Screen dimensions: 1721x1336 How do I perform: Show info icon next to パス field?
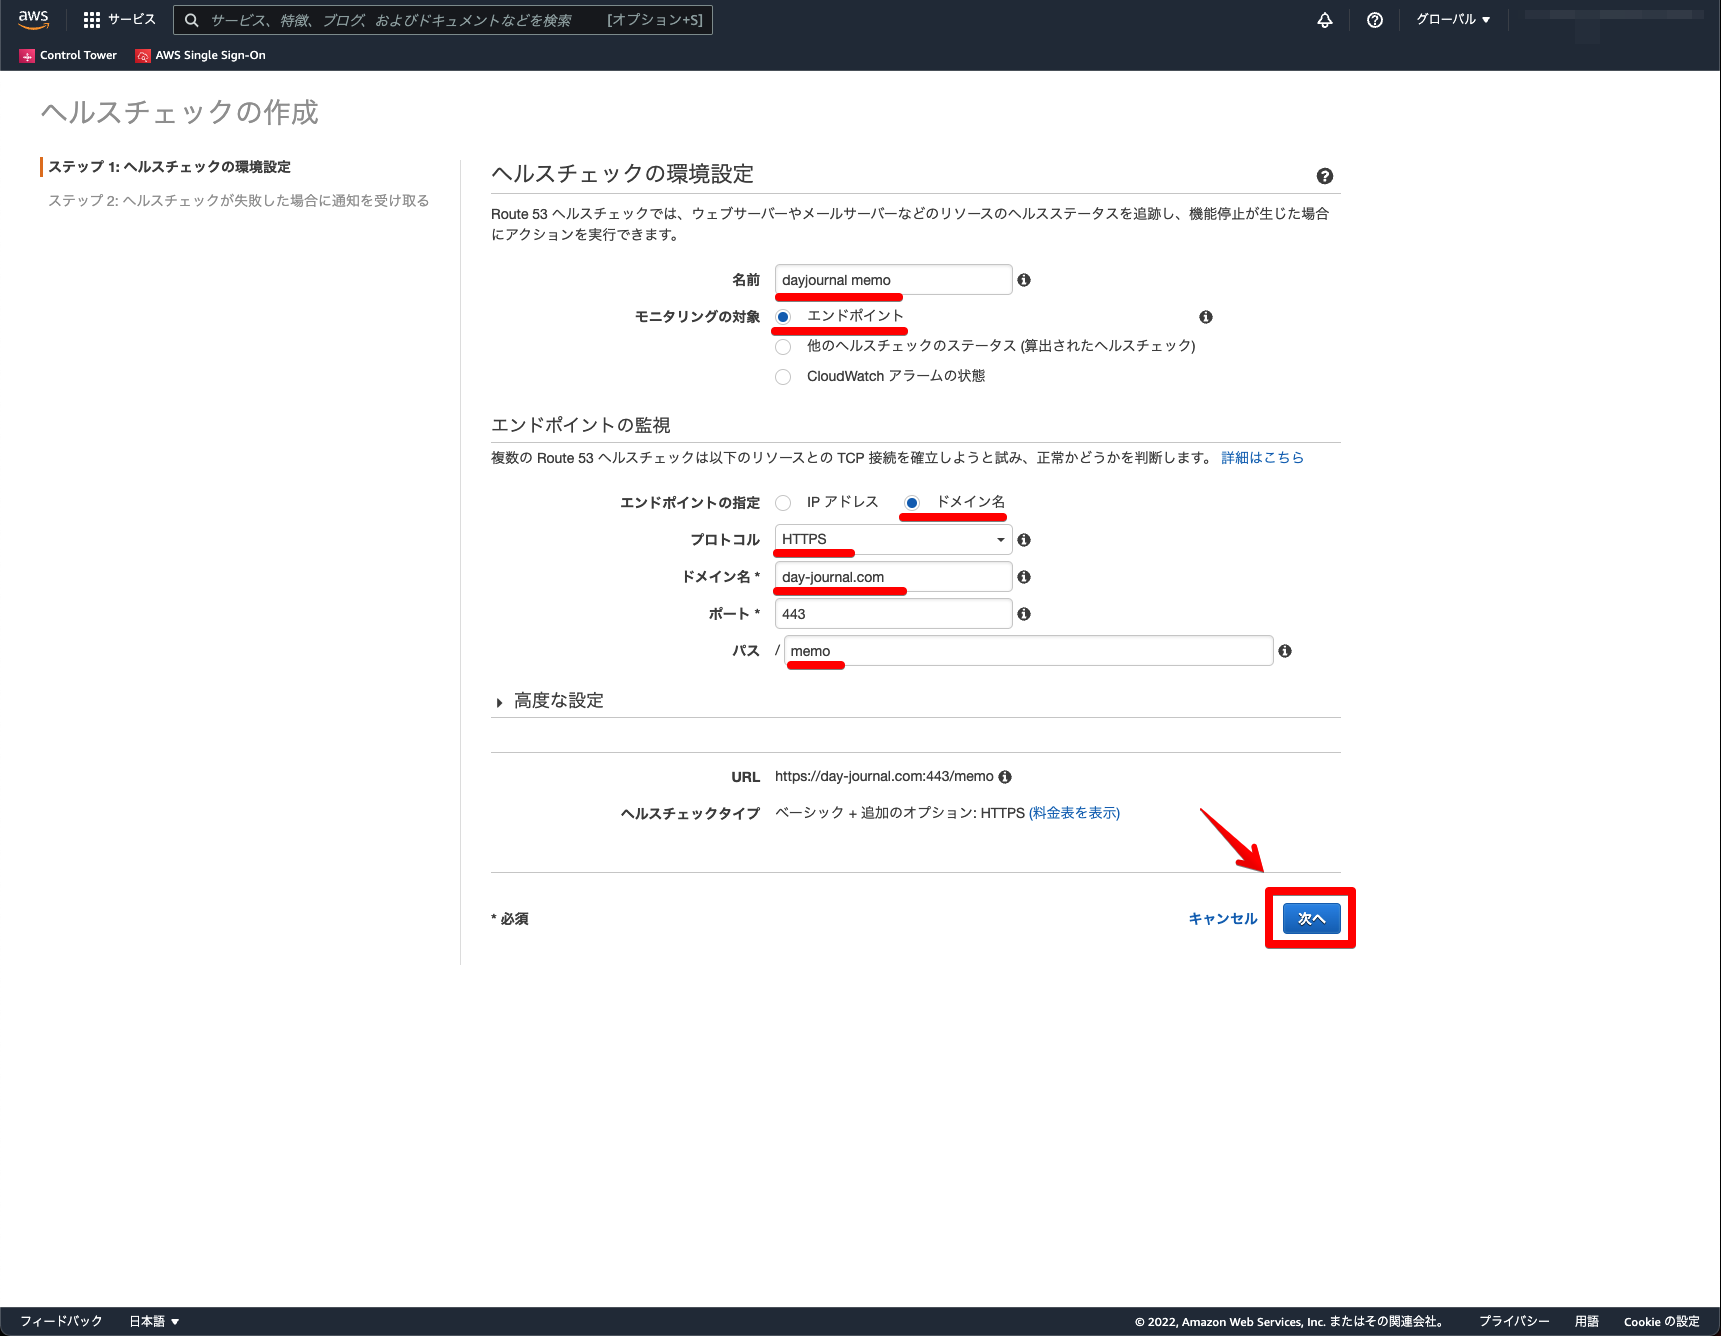[x=1285, y=651]
